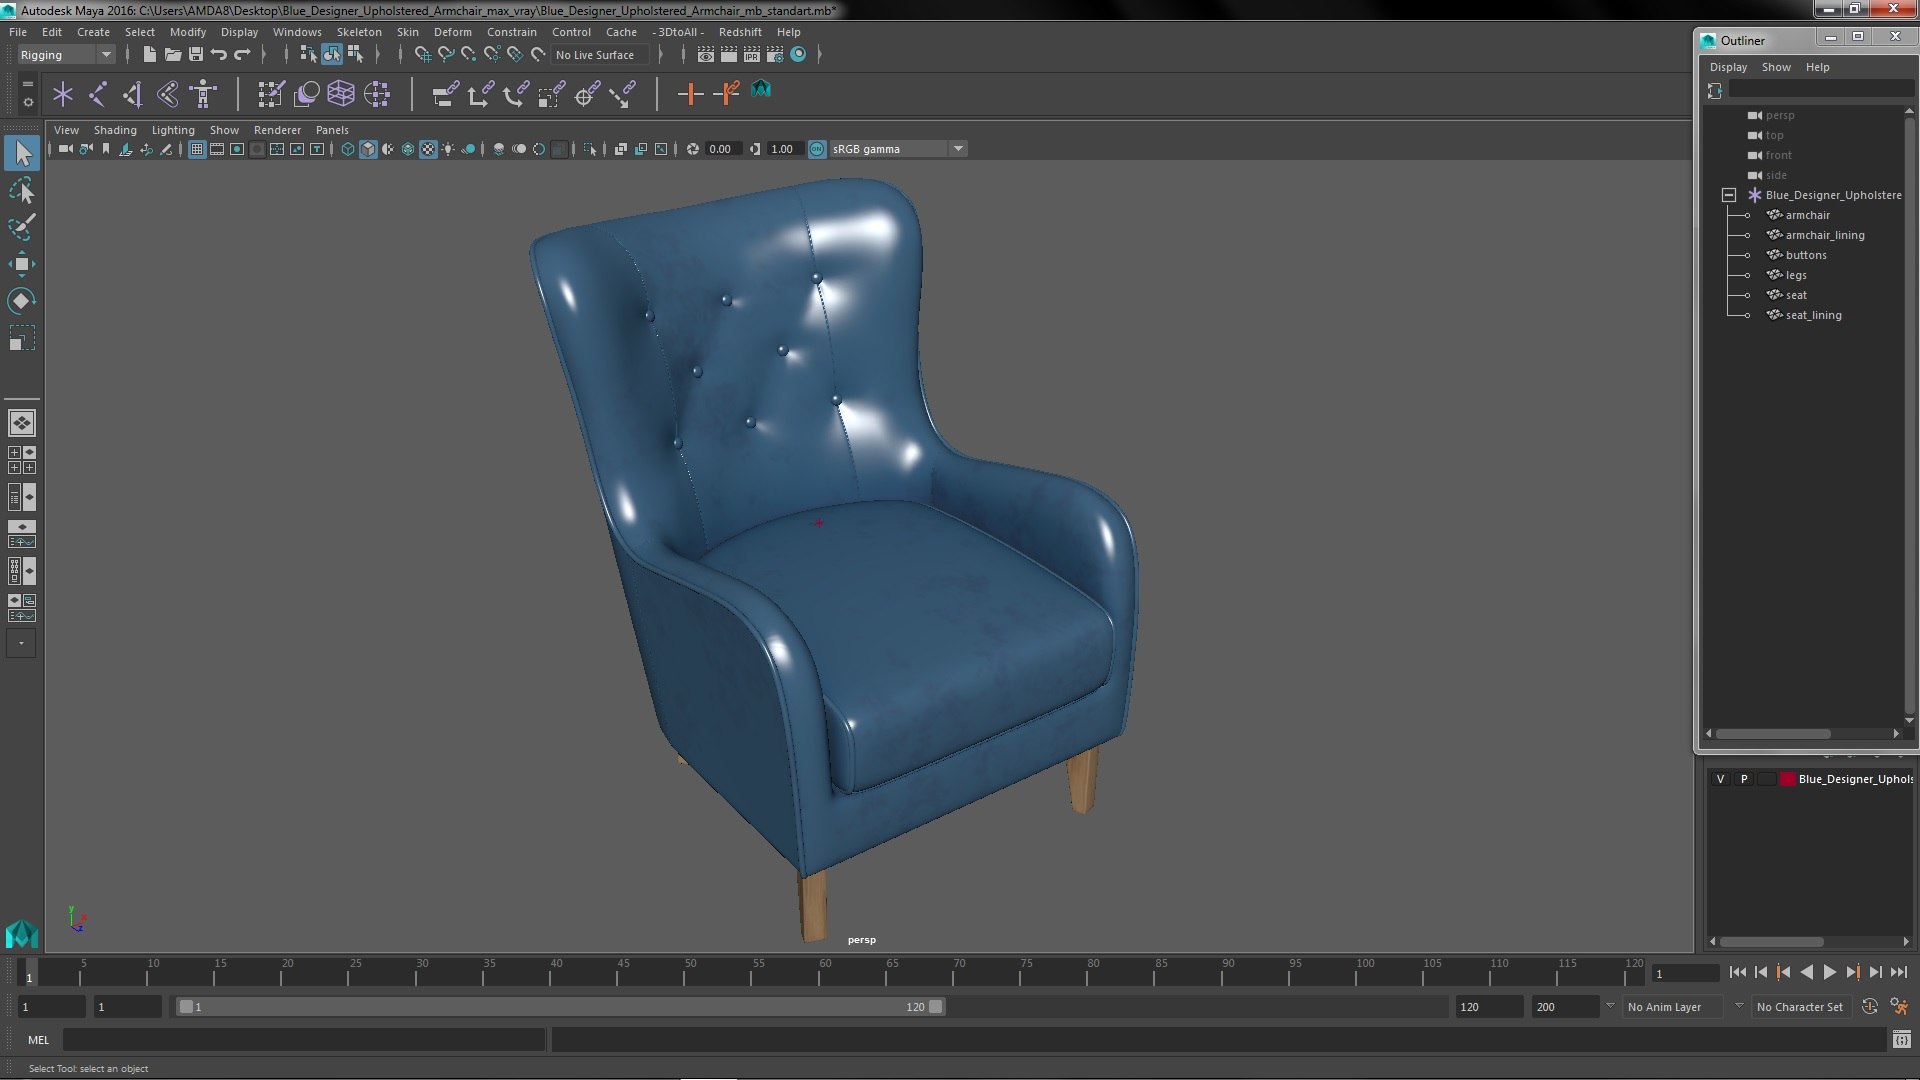
Task: Open the Outliner Display menu
Action: coord(1728,67)
